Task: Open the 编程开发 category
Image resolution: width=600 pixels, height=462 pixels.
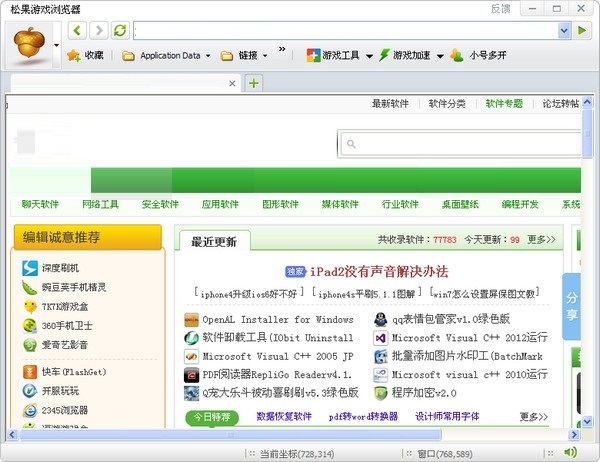Action: 520,204
